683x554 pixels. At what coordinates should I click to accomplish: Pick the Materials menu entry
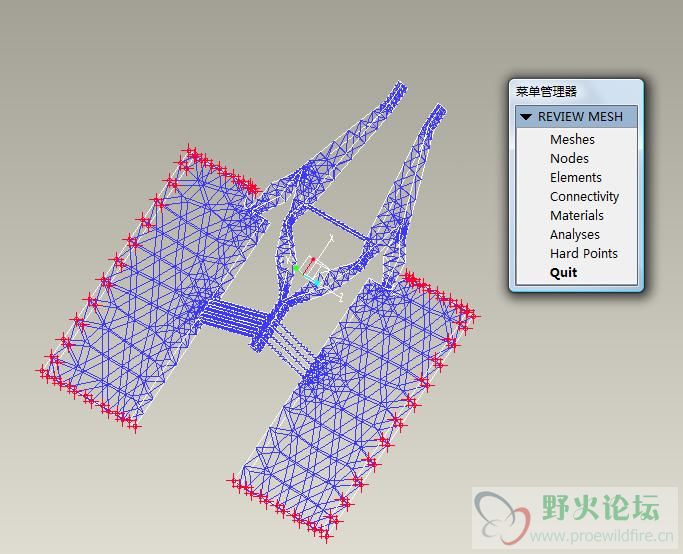[576, 215]
